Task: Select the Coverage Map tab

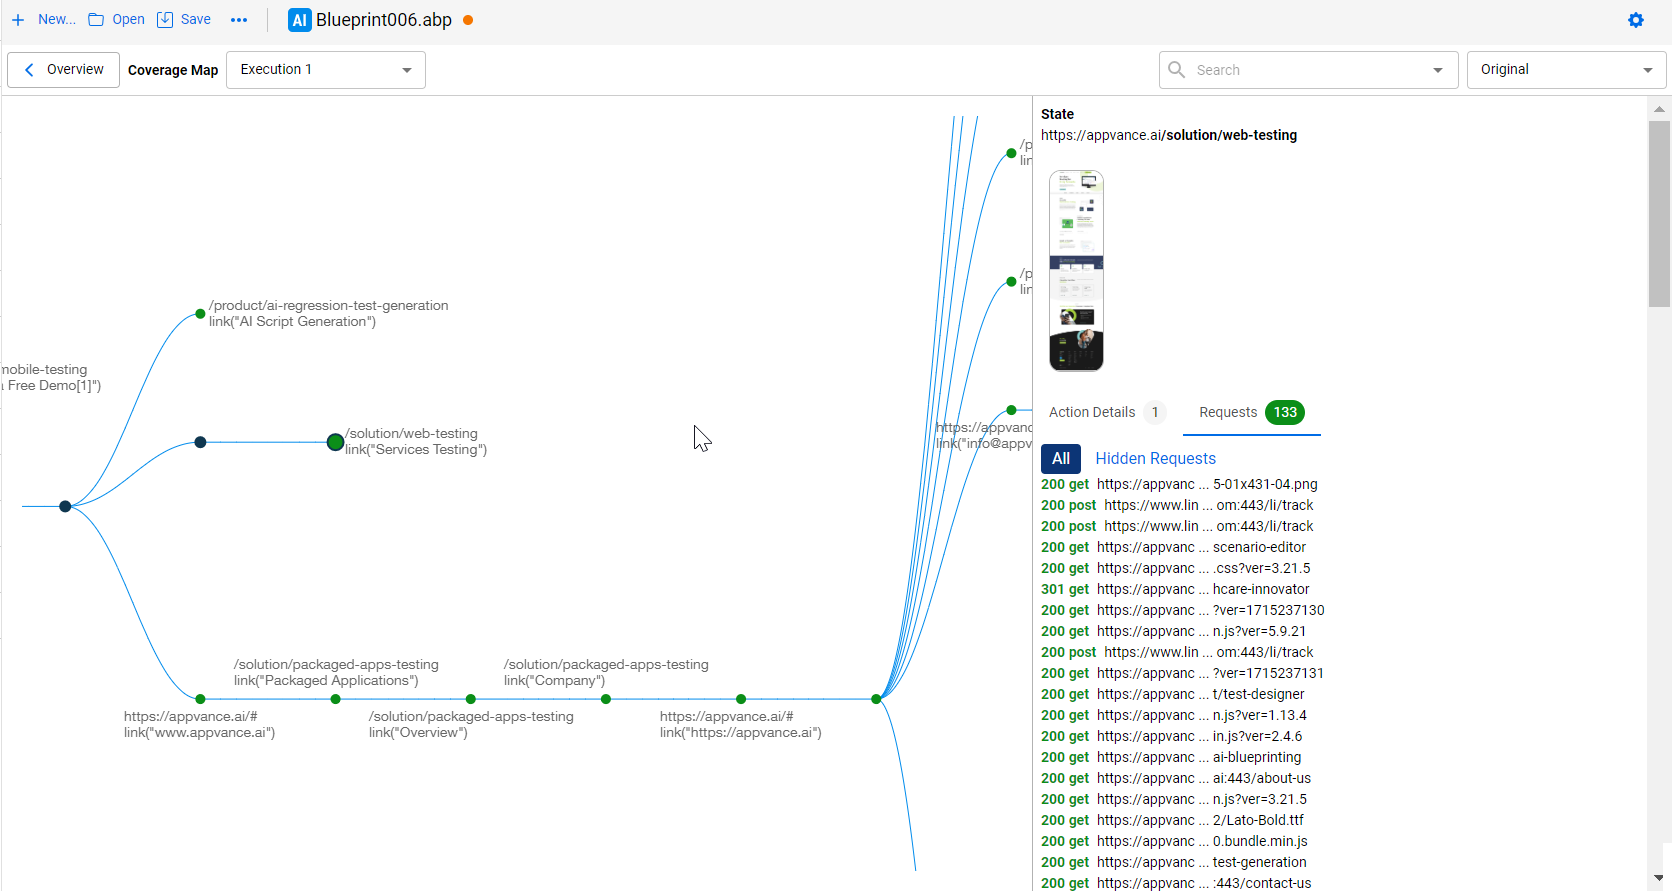Action: click(x=173, y=70)
